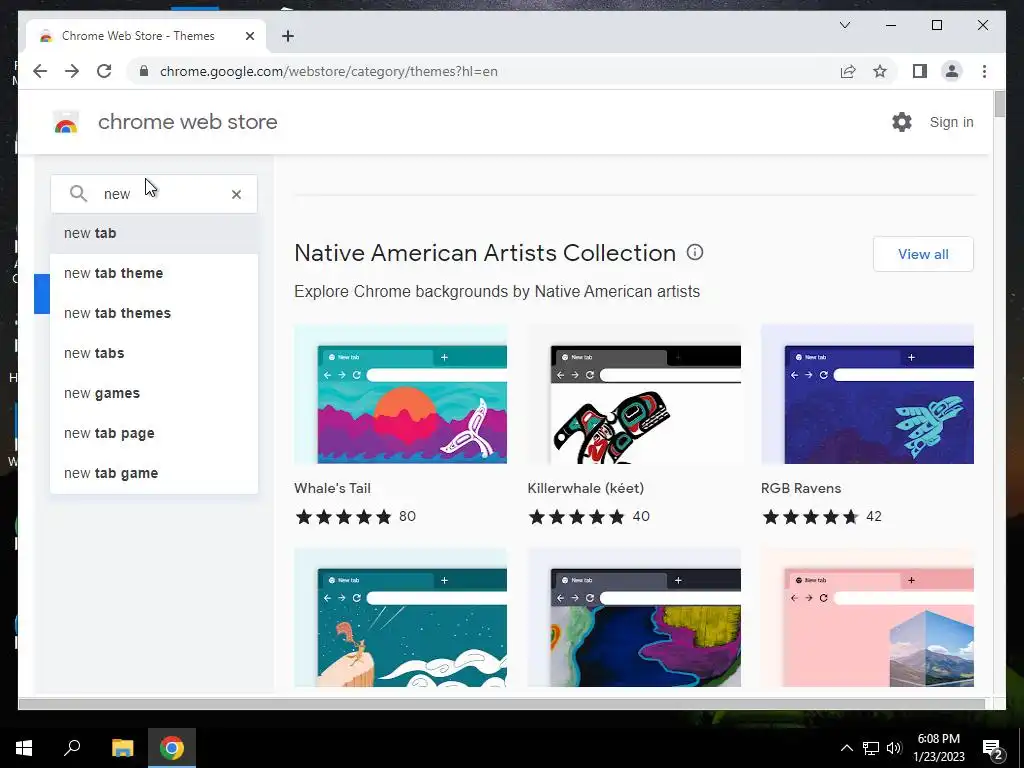Click the info icon beside Native American Artists Collection
1024x768 pixels.
point(695,252)
